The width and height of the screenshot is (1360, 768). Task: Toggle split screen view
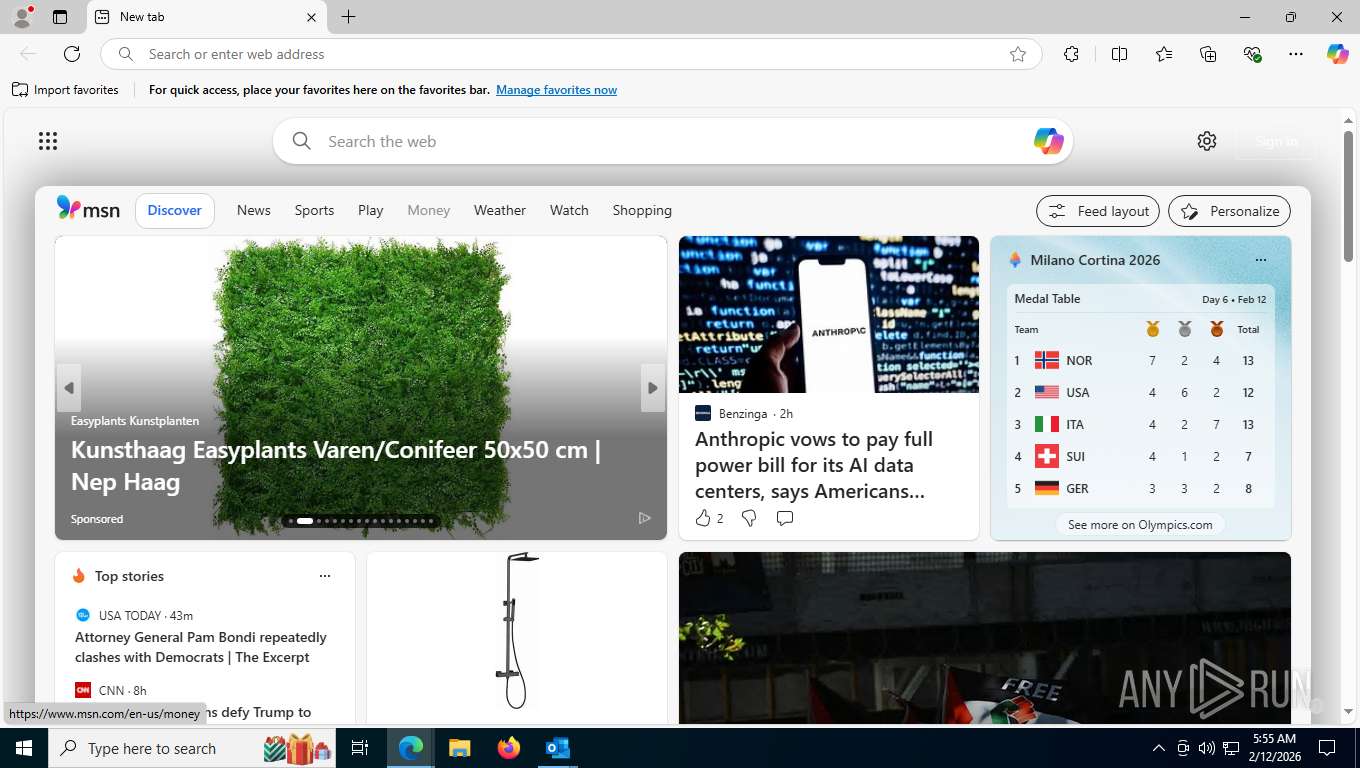coord(1119,54)
